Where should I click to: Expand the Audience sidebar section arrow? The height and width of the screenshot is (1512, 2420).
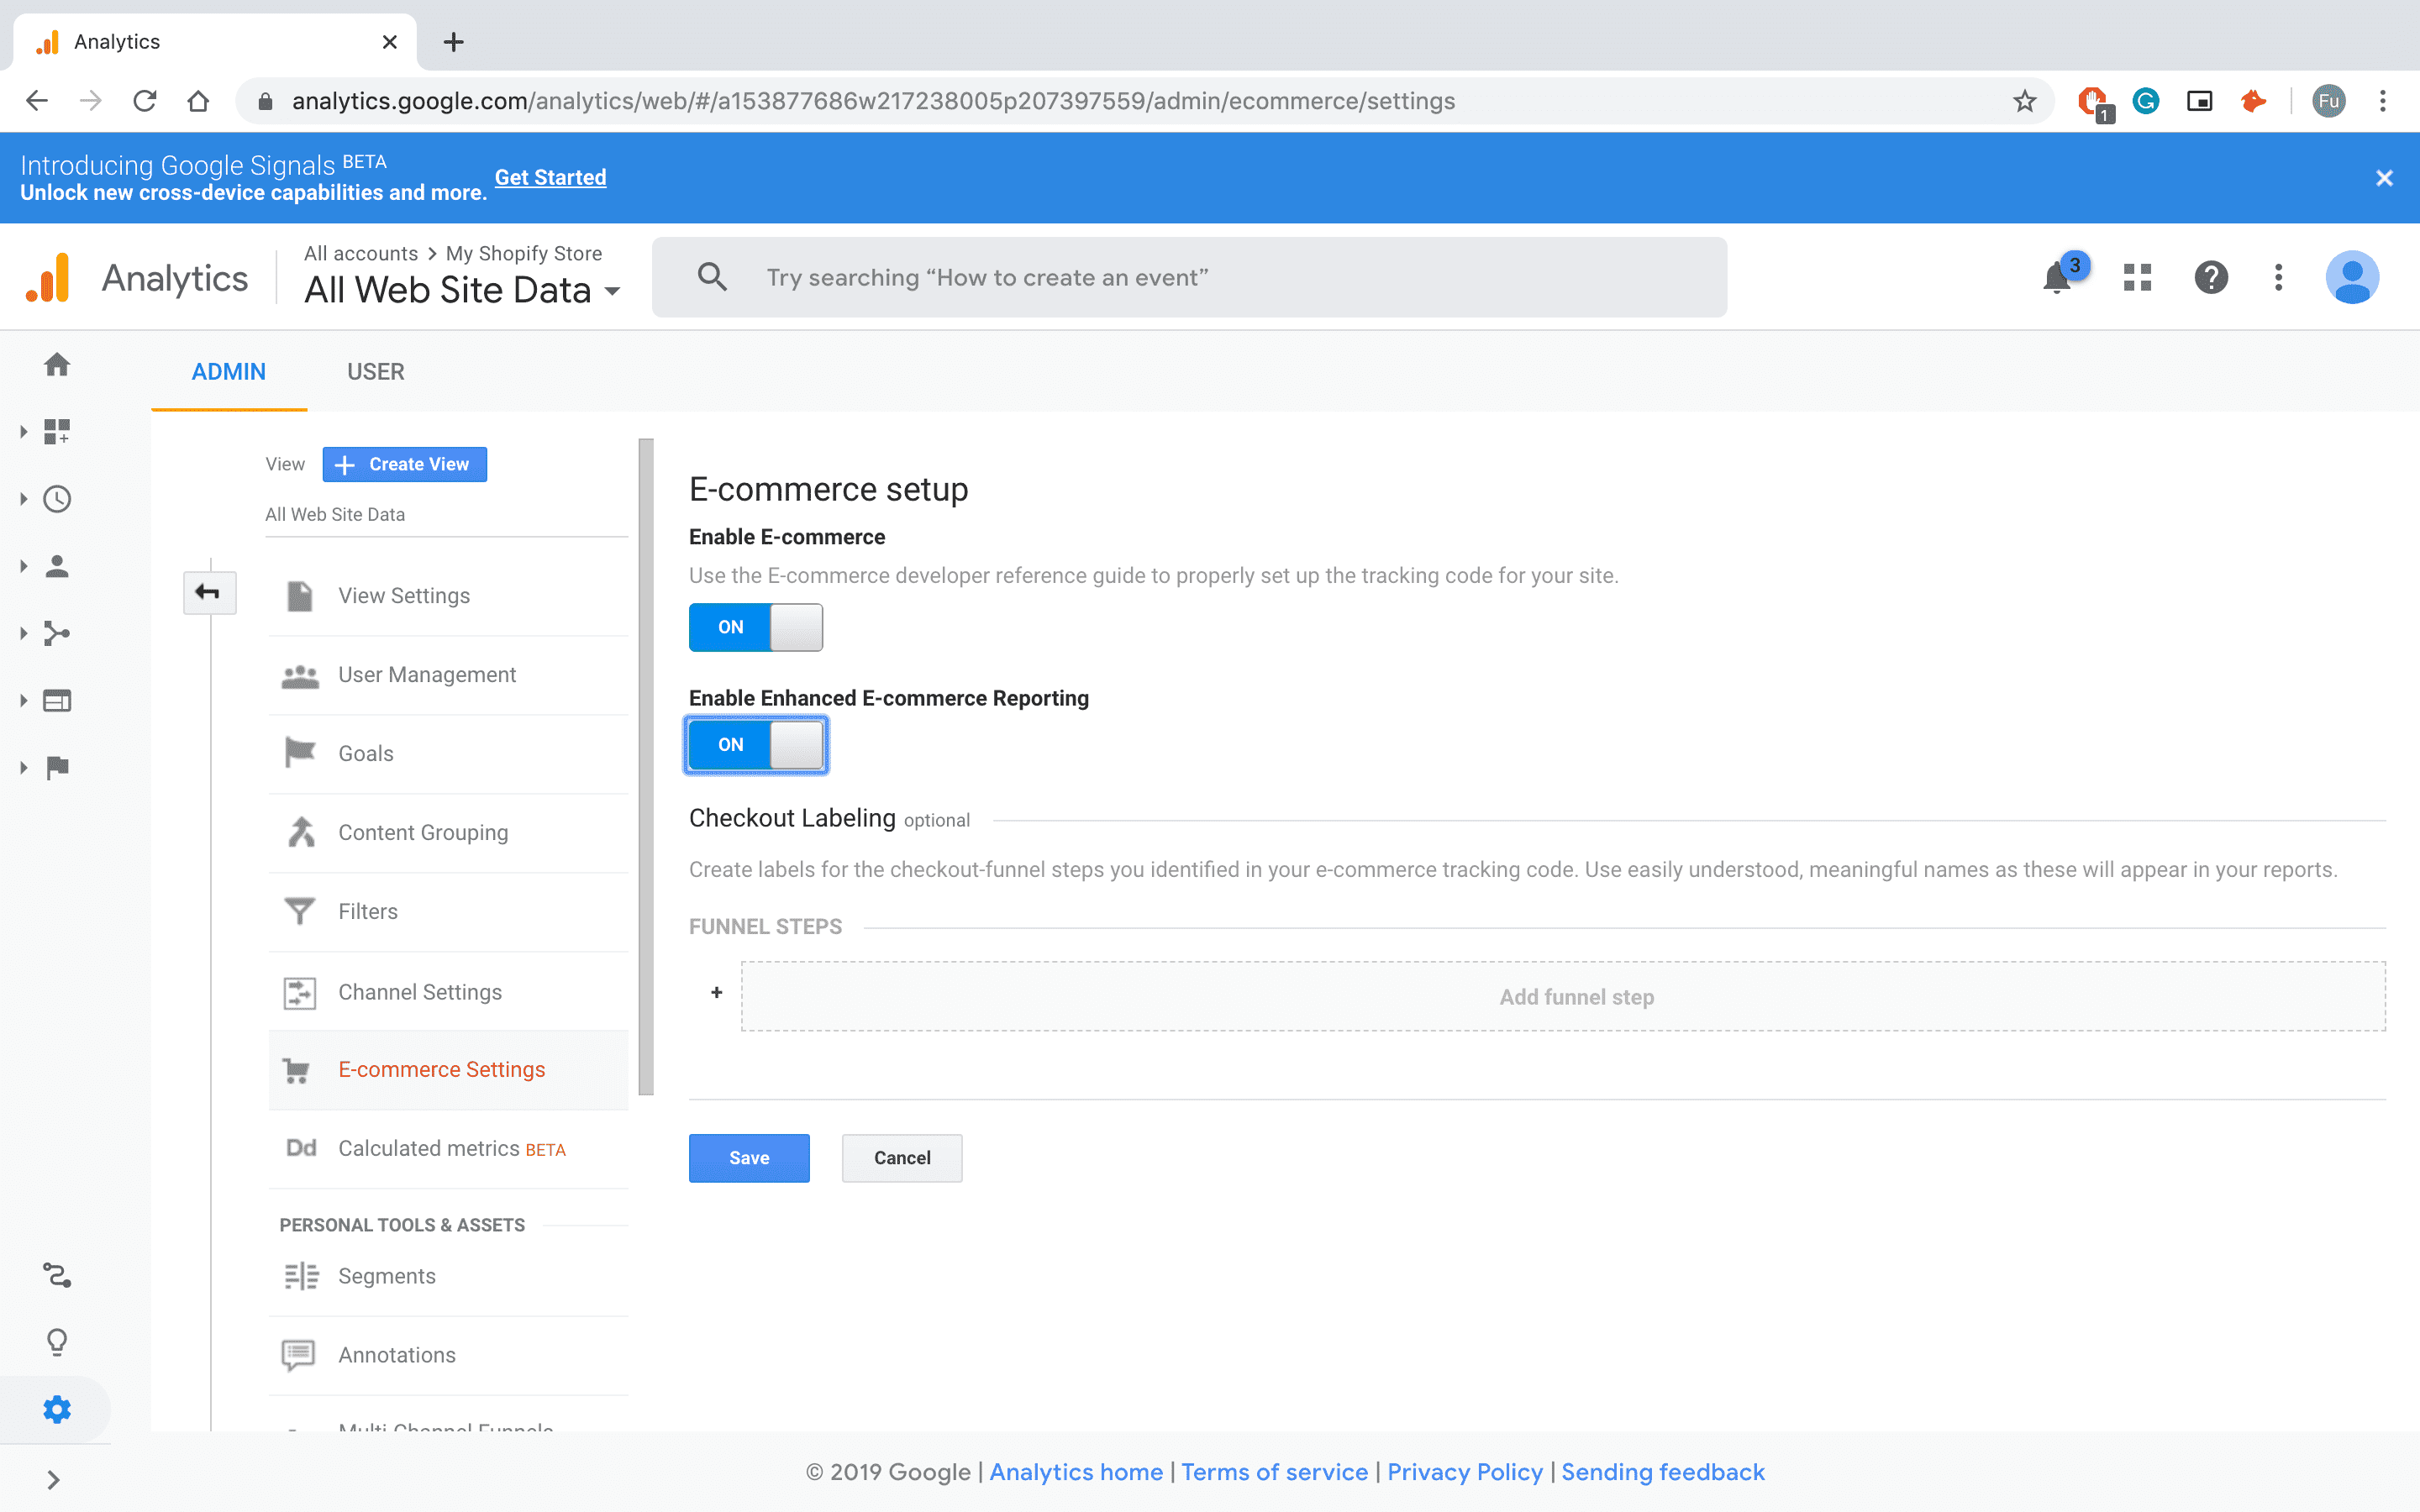(x=23, y=566)
